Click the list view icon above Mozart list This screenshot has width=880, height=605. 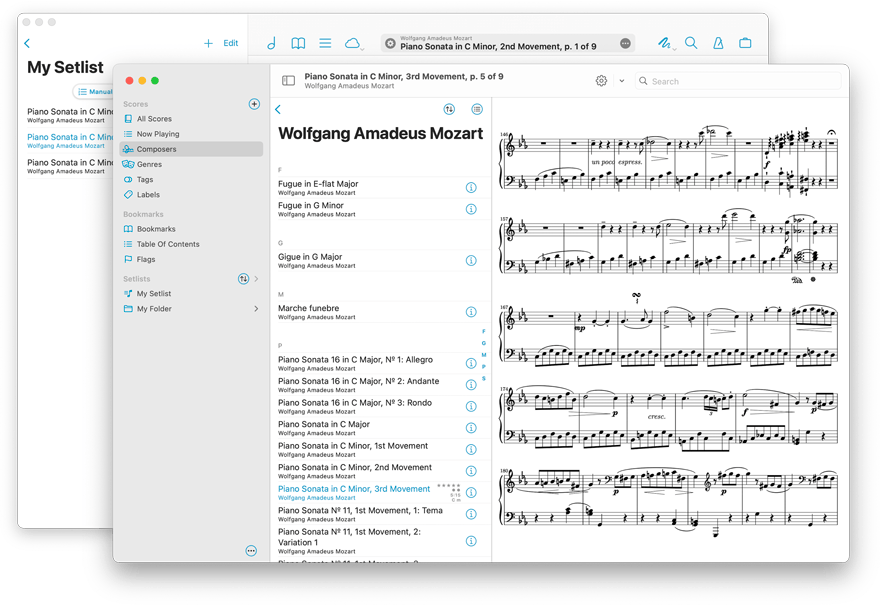[477, 109]
